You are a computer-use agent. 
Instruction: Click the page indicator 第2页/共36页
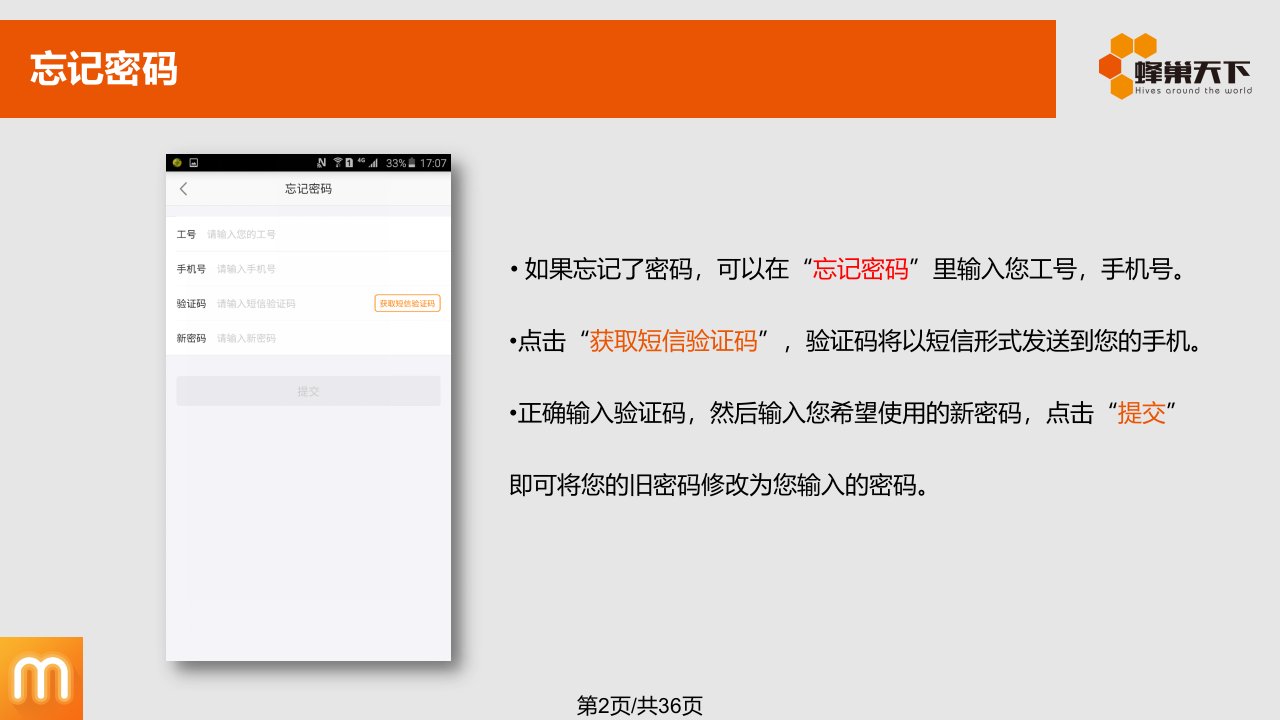(640, 706)
